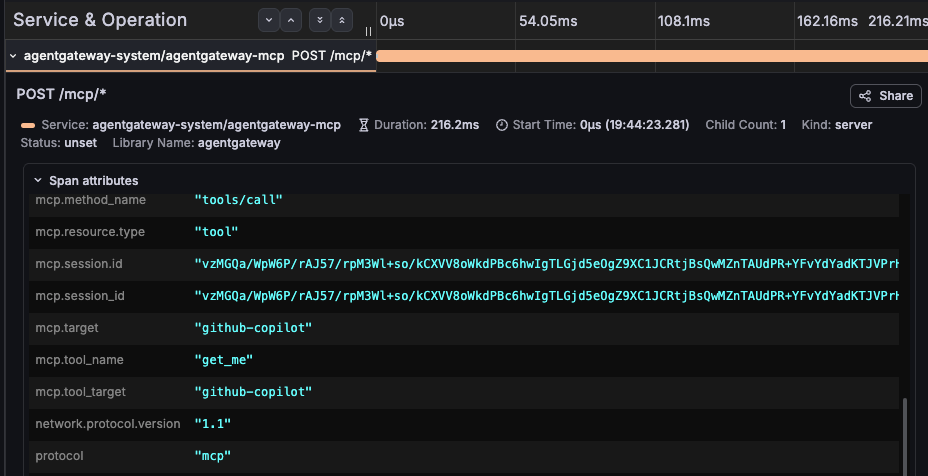Click the mcp.tool_target attribute key
This screenshot has height=476, width=928.
(80, 392)
